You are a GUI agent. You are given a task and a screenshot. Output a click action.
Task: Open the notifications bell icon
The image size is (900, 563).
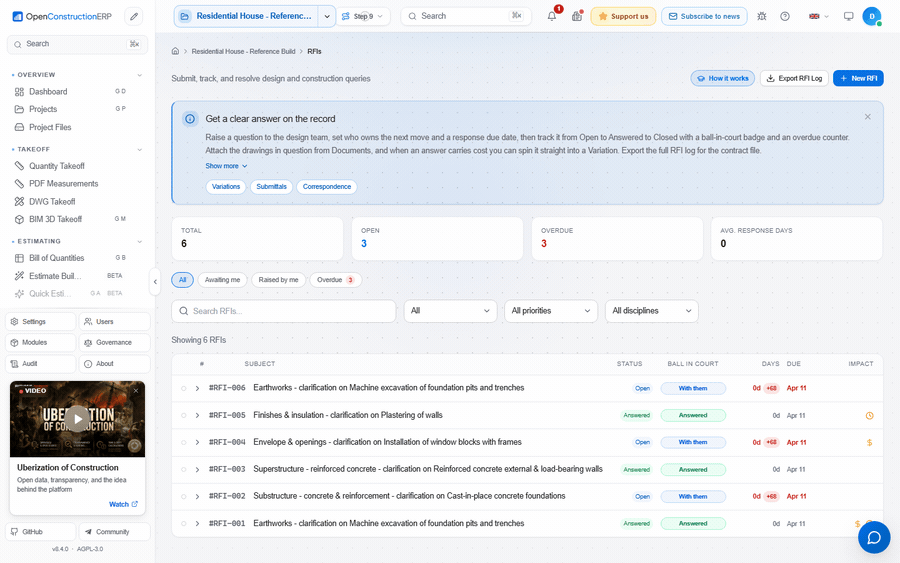tap(552, 16)
